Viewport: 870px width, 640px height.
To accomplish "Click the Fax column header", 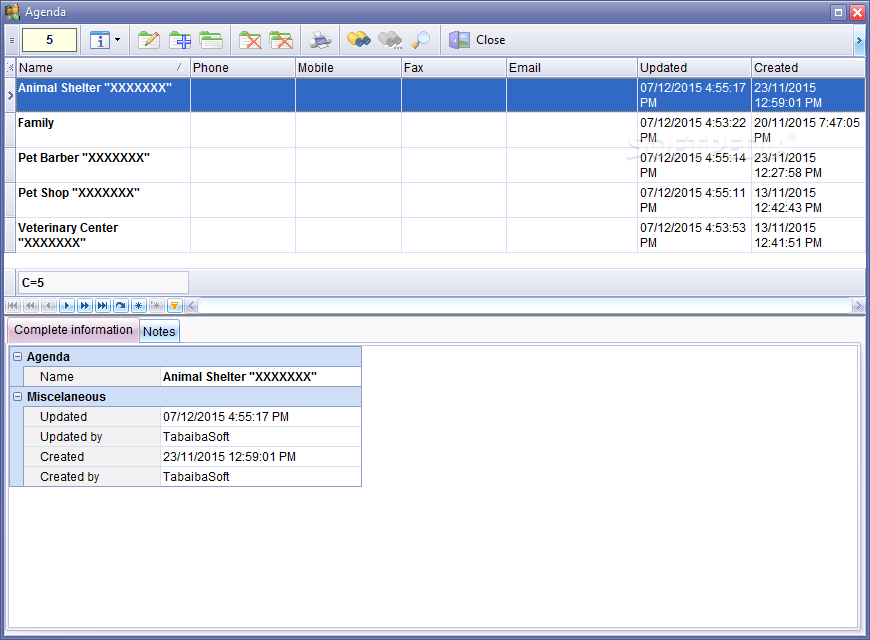I will [x=454, y=68].
